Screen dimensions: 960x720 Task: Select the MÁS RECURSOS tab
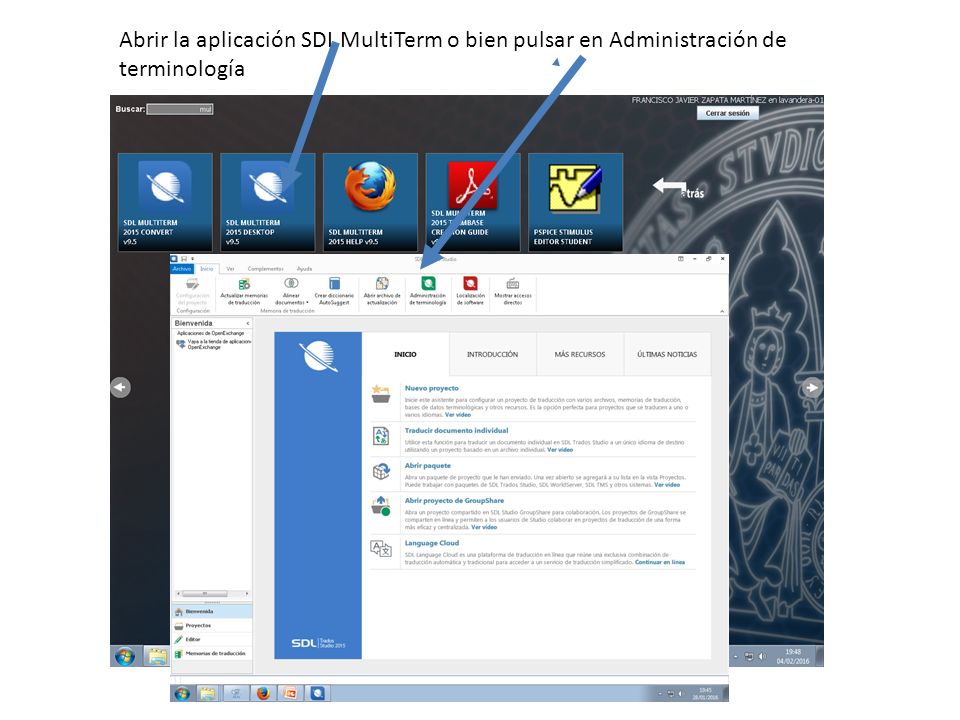(x=580, y=354)
